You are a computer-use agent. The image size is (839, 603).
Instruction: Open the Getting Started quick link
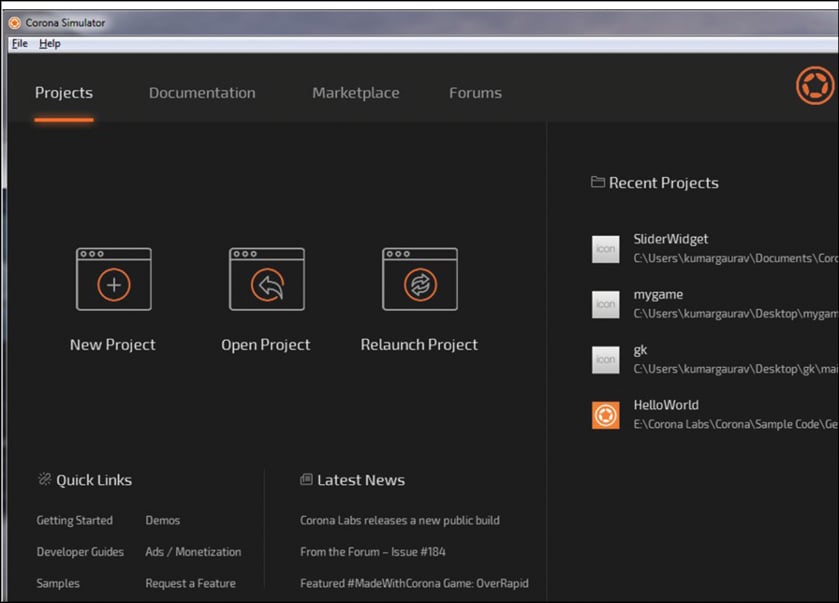pyautogui.click(x=75, y=520)
